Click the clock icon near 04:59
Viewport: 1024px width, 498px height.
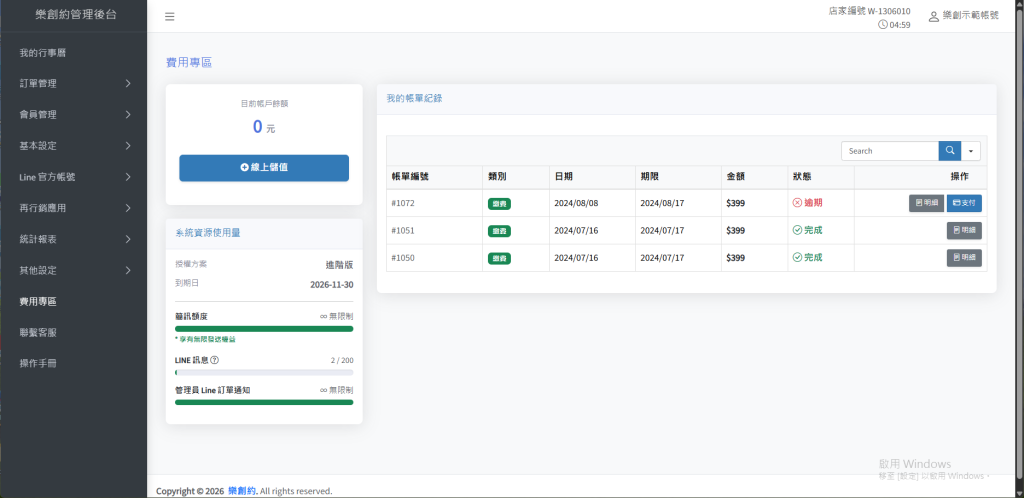pyautogui.click(x=882, y=24)
